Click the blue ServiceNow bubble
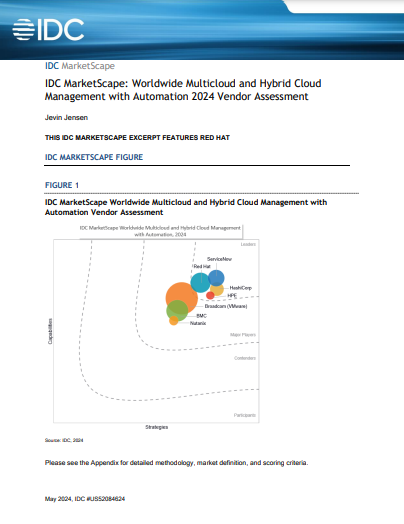404x524 pixels. [x=216, y=278]
